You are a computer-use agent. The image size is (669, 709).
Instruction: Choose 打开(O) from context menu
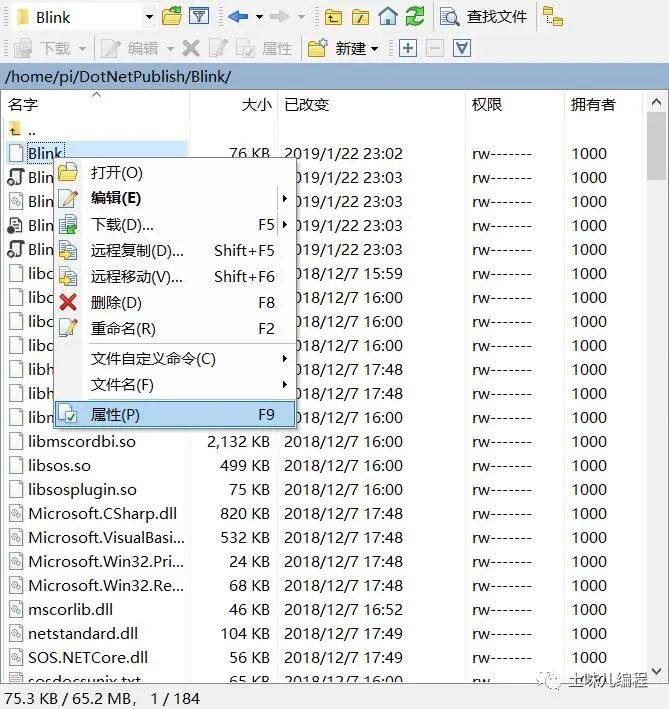[175, 173]
